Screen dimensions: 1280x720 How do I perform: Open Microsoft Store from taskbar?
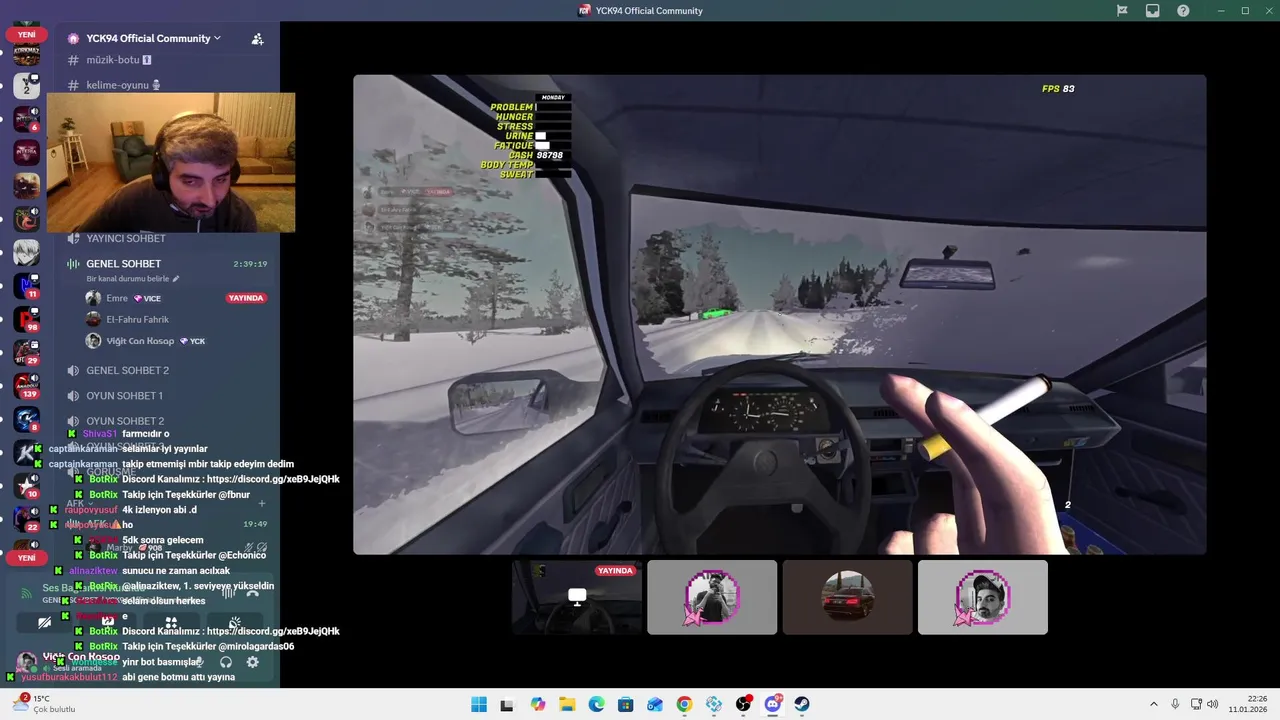pyautogui.click(x=626, y=704)
